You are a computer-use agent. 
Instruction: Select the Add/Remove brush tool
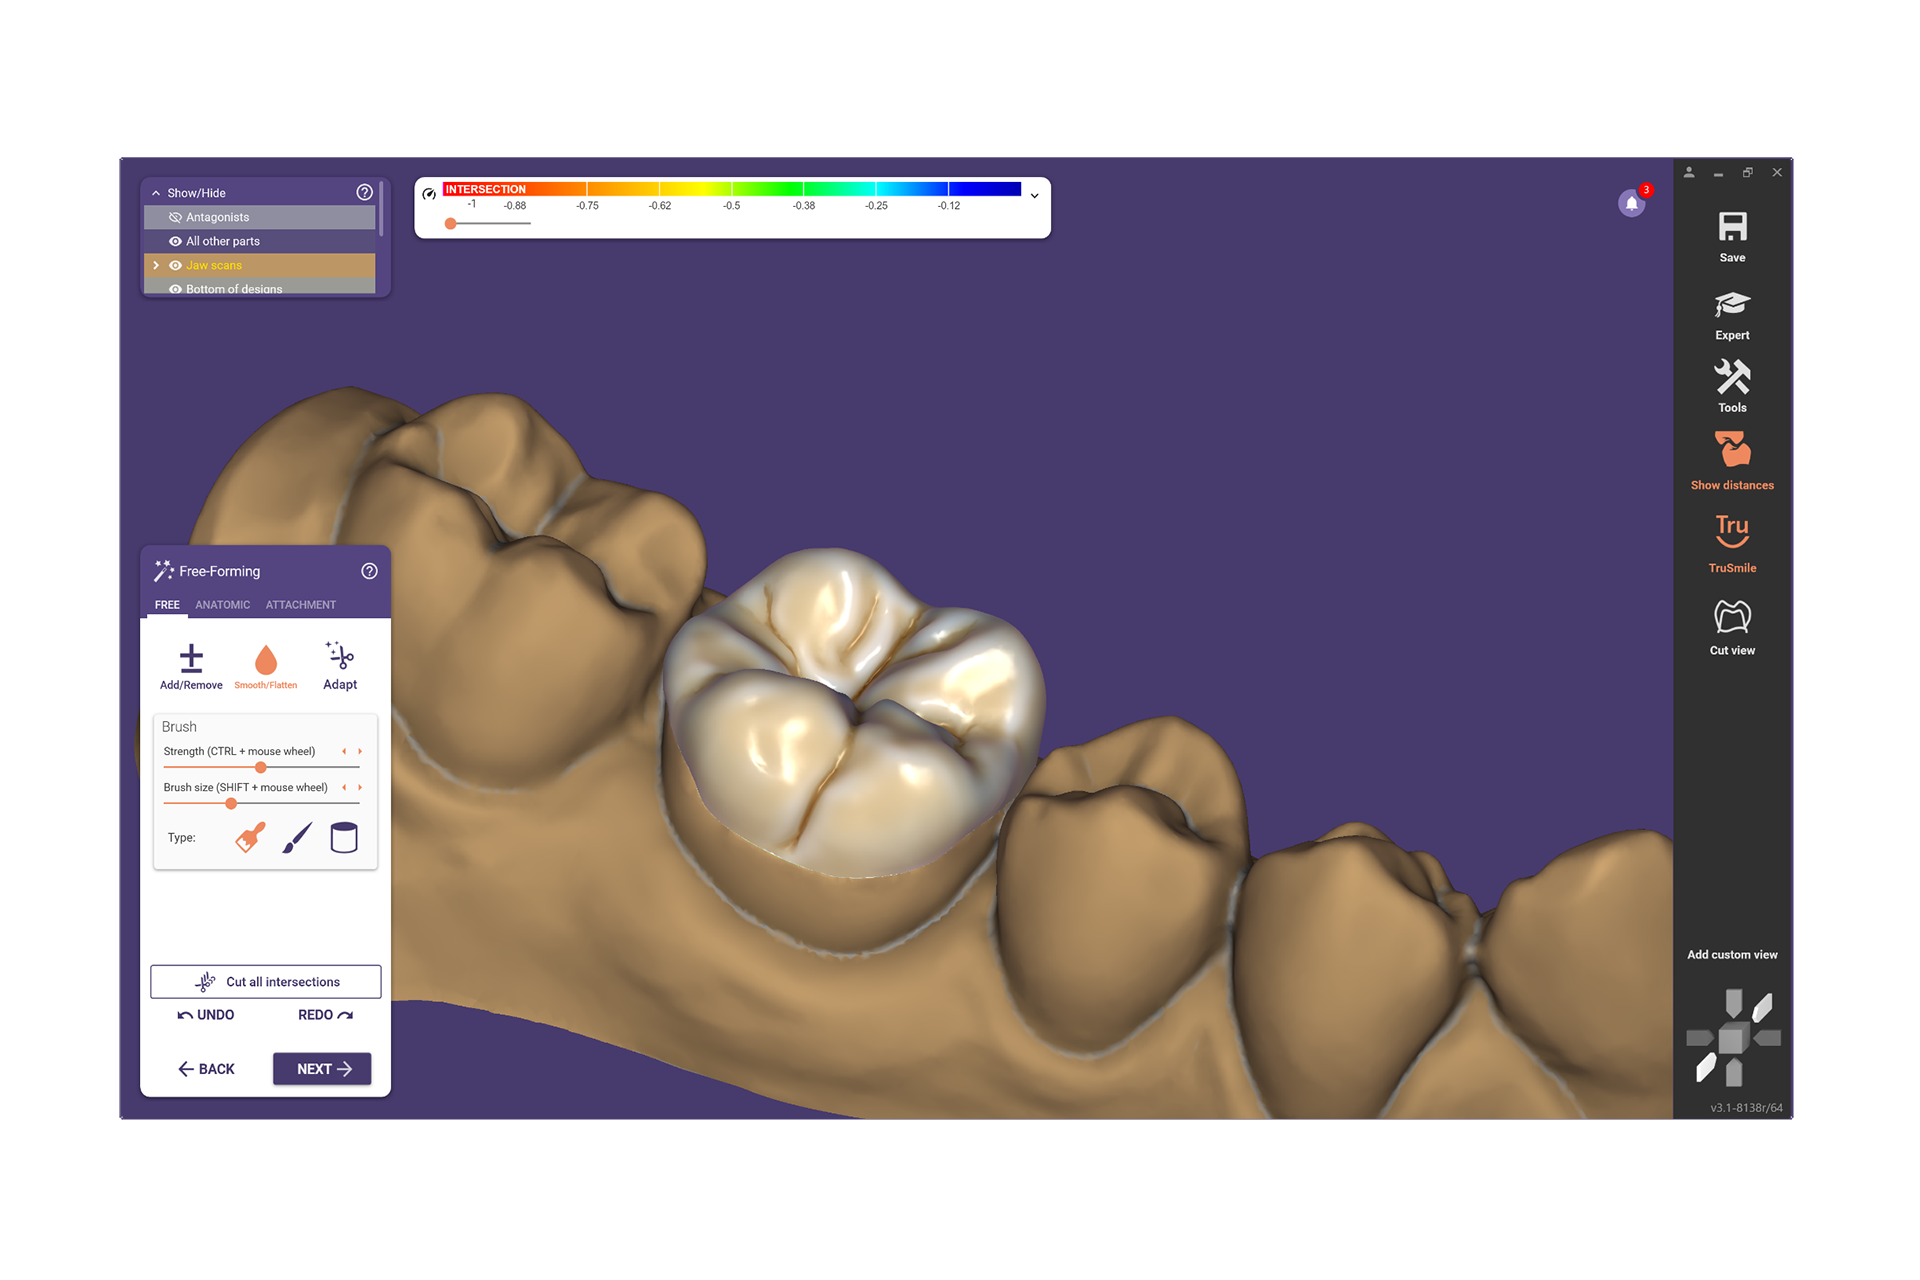[191, 659]
